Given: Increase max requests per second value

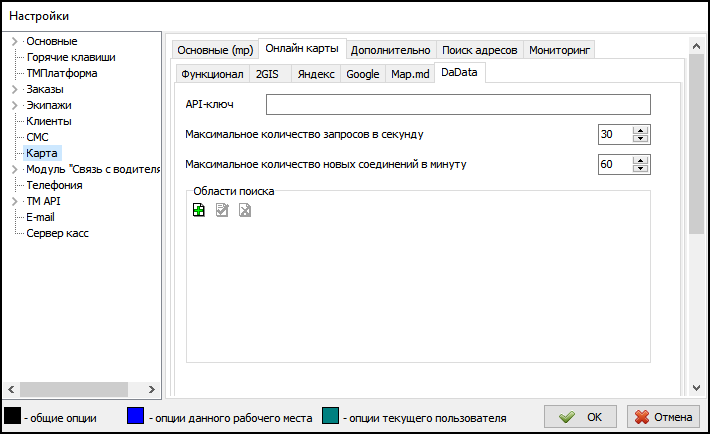Looking at the screenshot, I should tap(641, 130).
